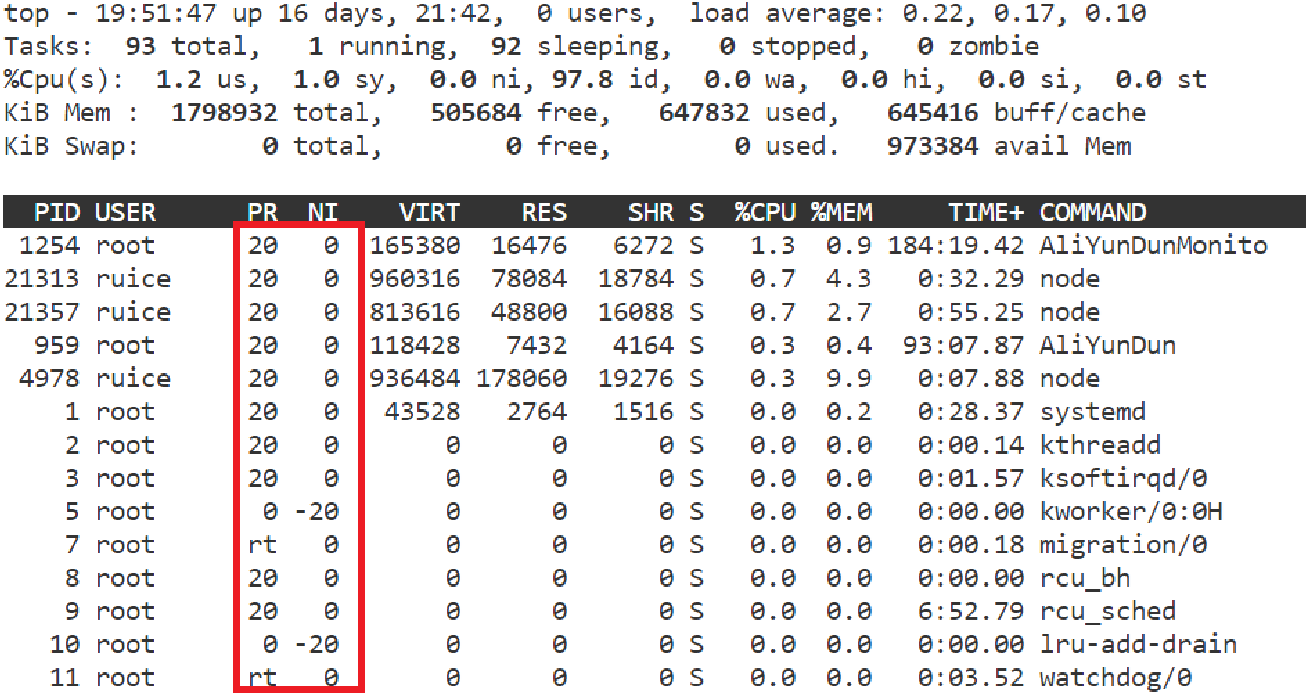Click the 645416 buff/cache value
The width and height of the screenshot is (1306, 695).
coord(932,113)
